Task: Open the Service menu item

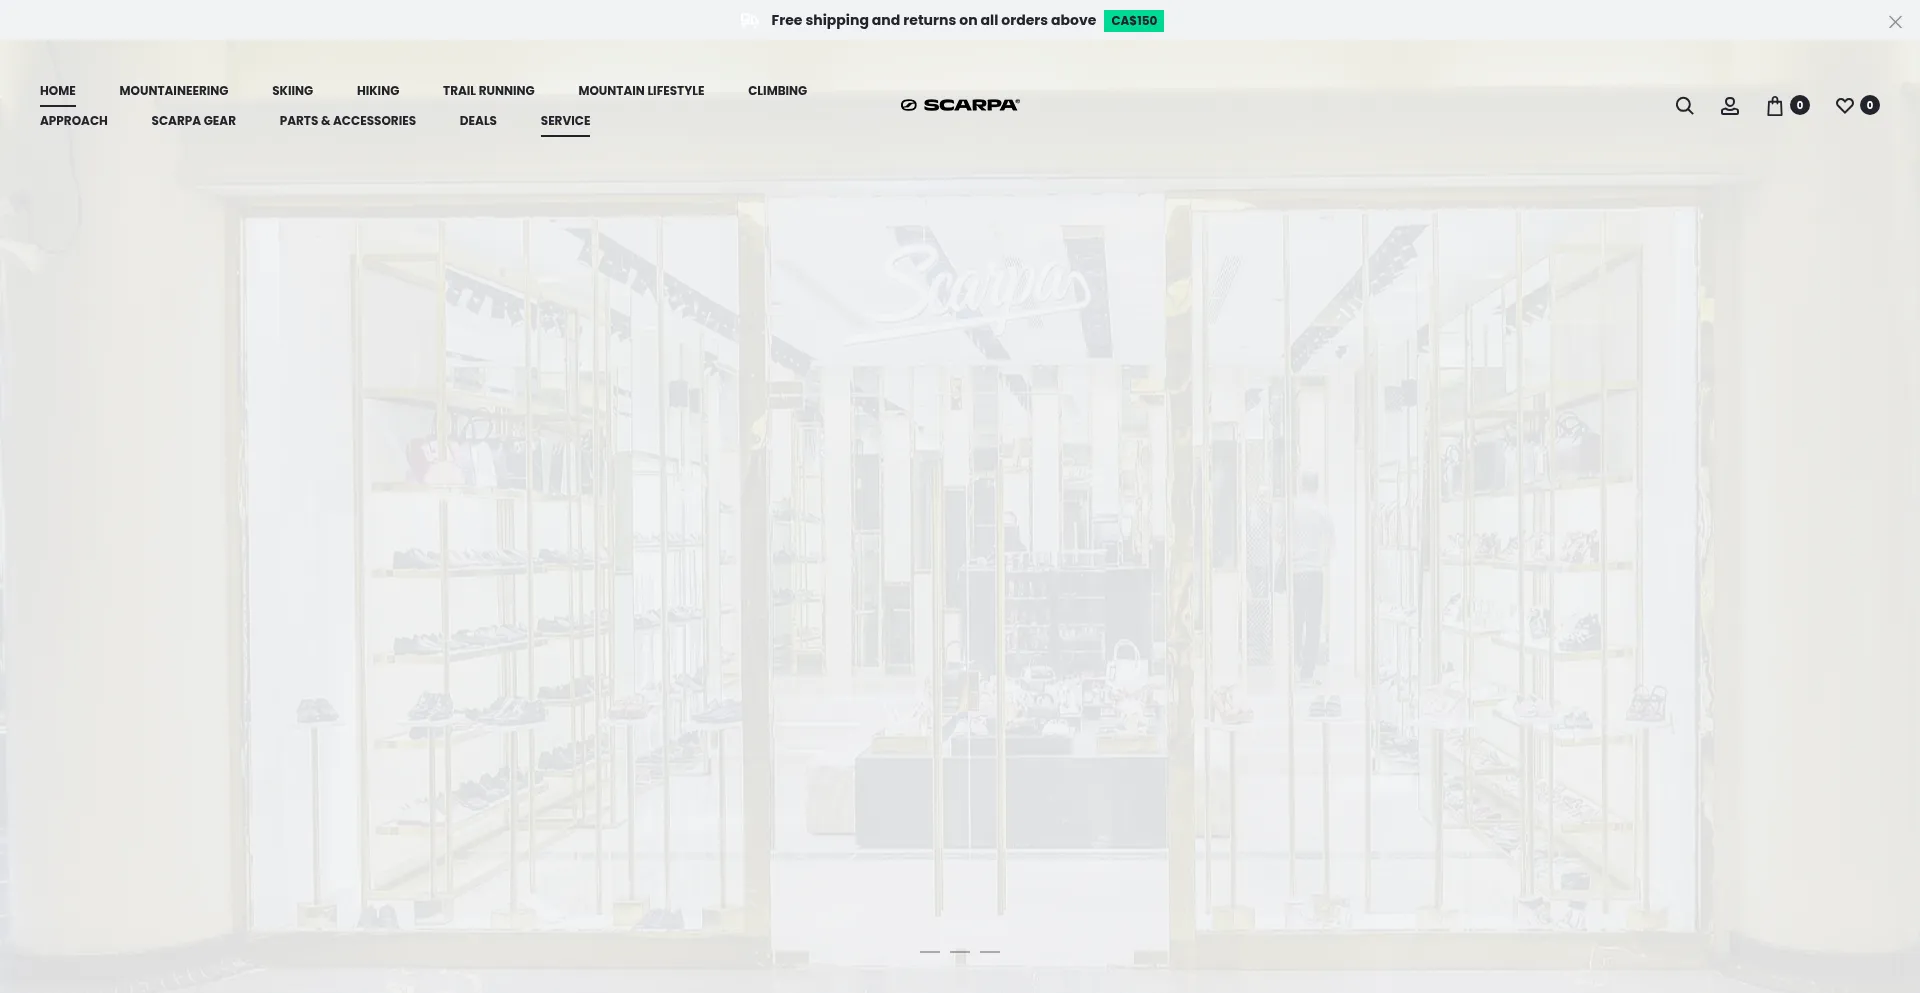Action: click(x=565, y=121)
